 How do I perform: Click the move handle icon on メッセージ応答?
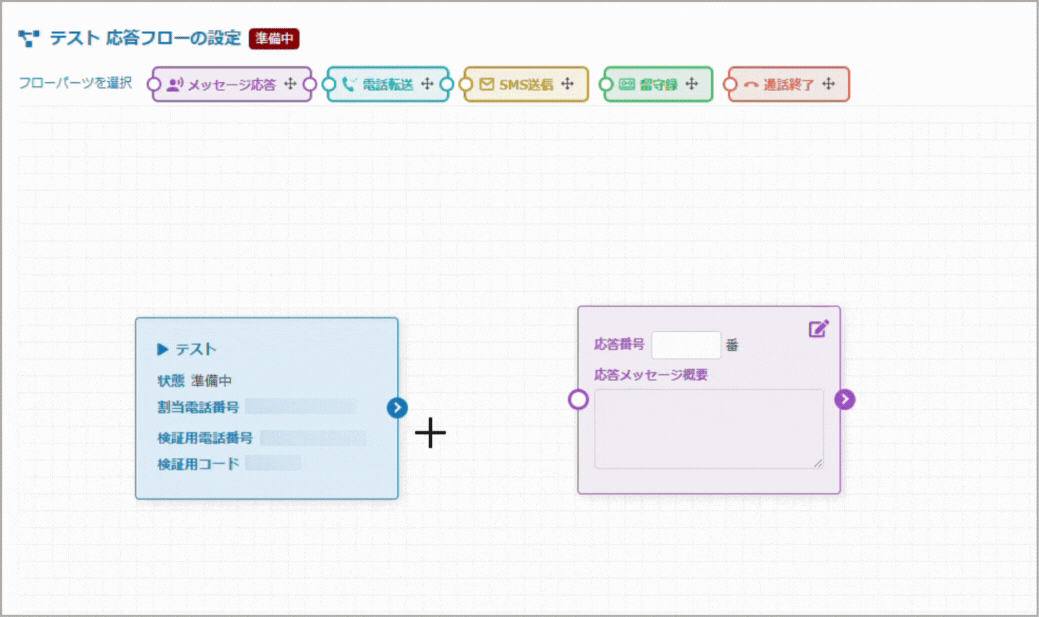coord(290,84)
